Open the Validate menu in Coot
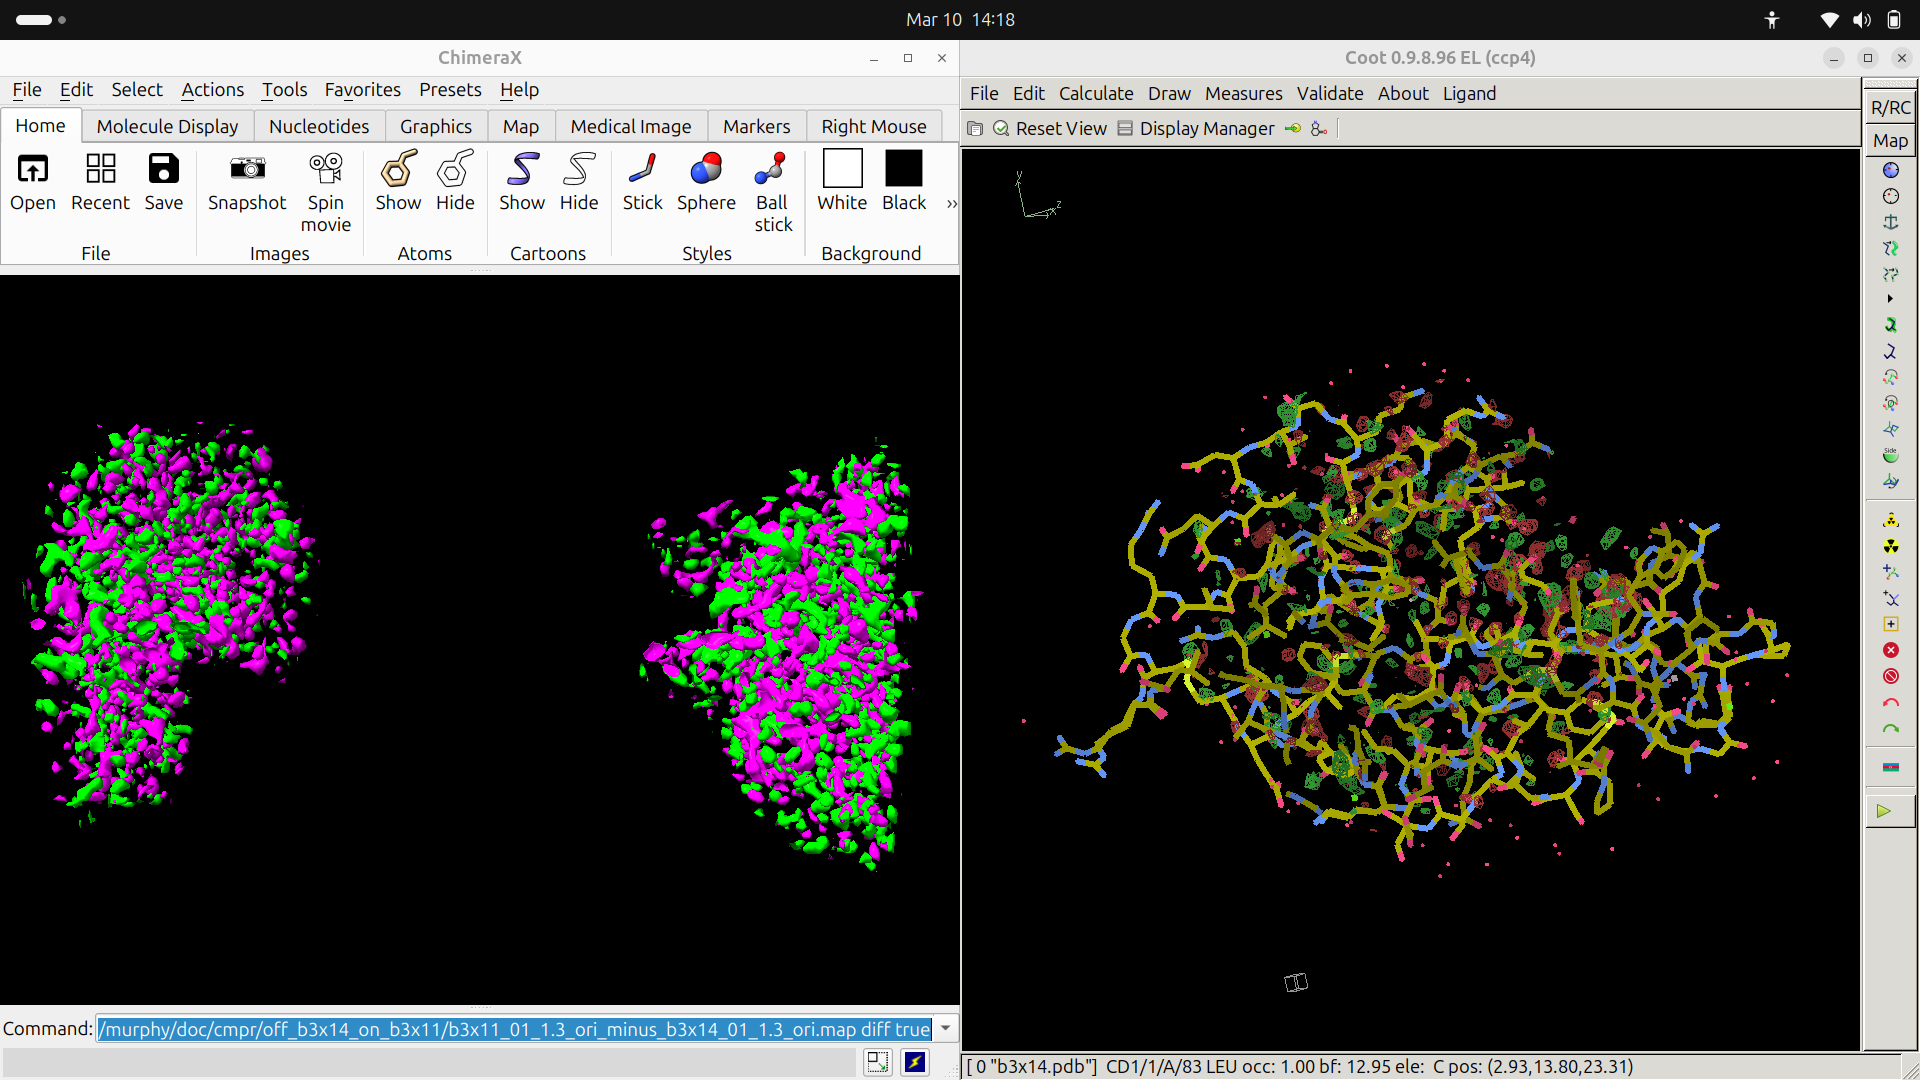 (1329, 93)
